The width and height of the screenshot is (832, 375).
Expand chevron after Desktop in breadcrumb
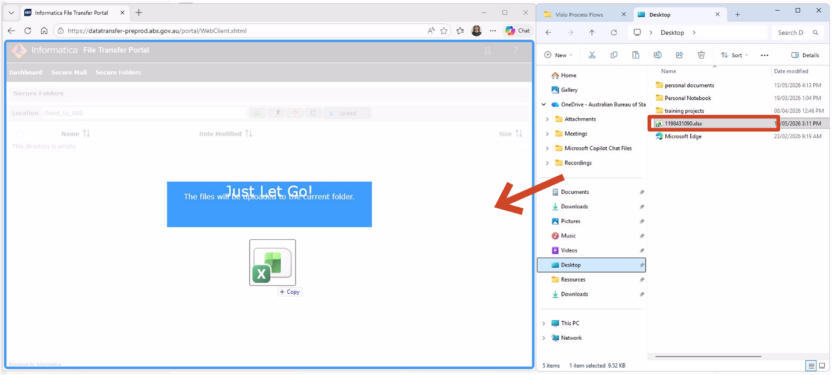tap(694, 32)
